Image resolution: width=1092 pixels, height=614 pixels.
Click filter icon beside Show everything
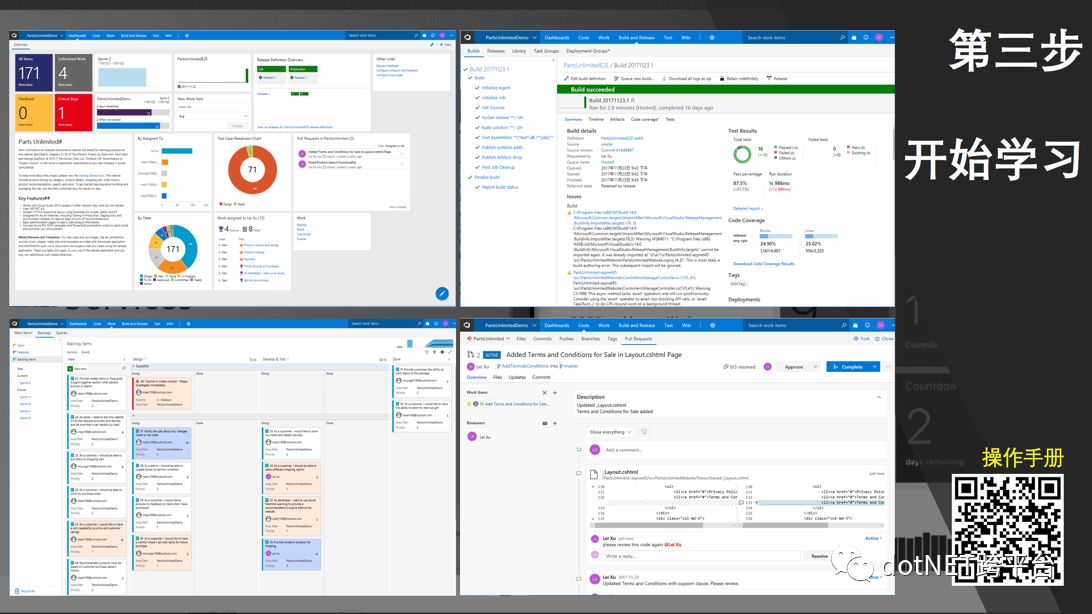click(x=644, y=432)
